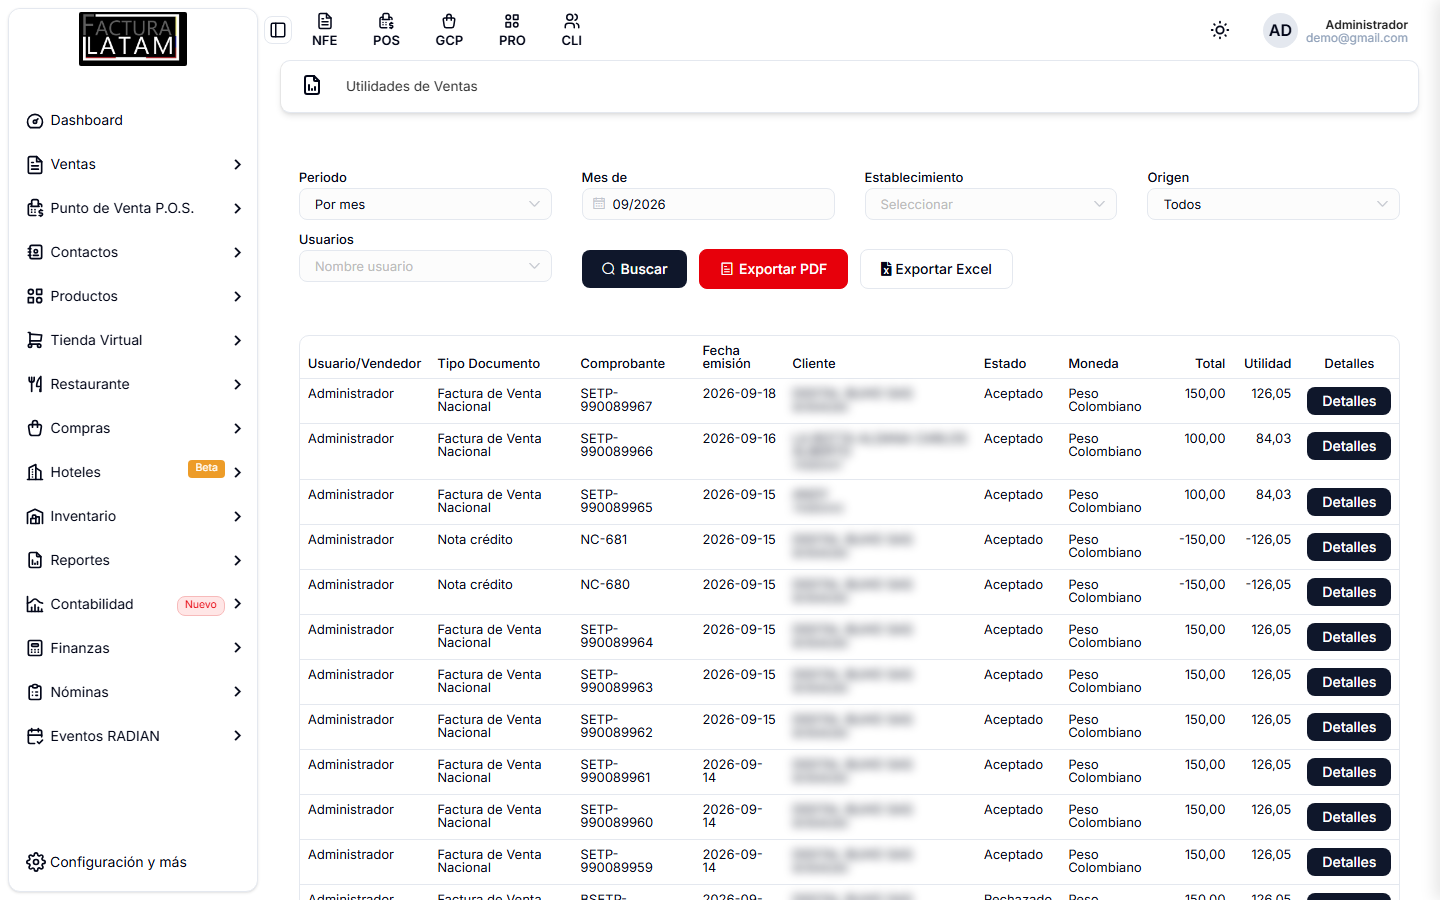Click the Productos grid icon
This screenshot has width=1440, height=900.
coord(35,297)
